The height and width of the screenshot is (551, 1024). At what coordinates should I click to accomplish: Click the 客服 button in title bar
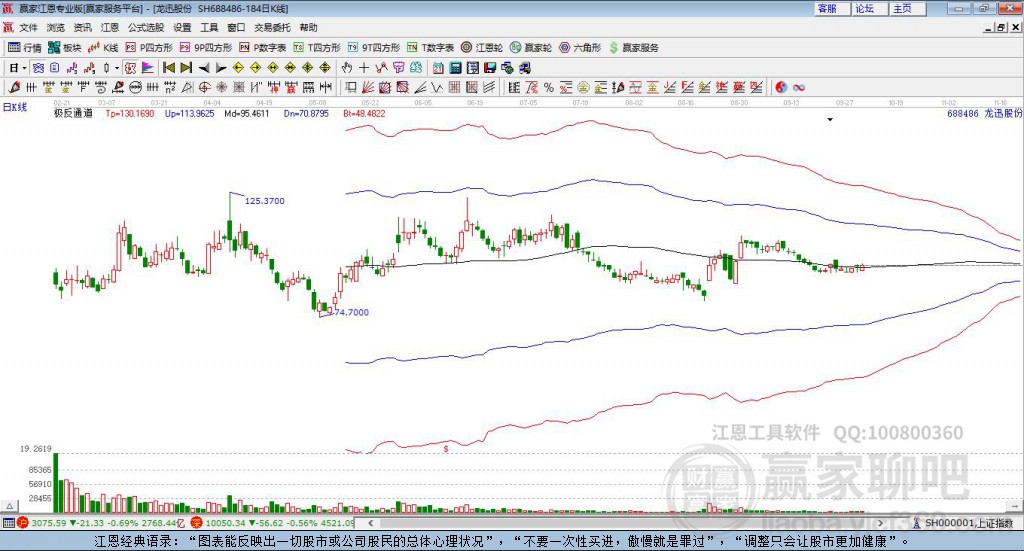[832, 8]
